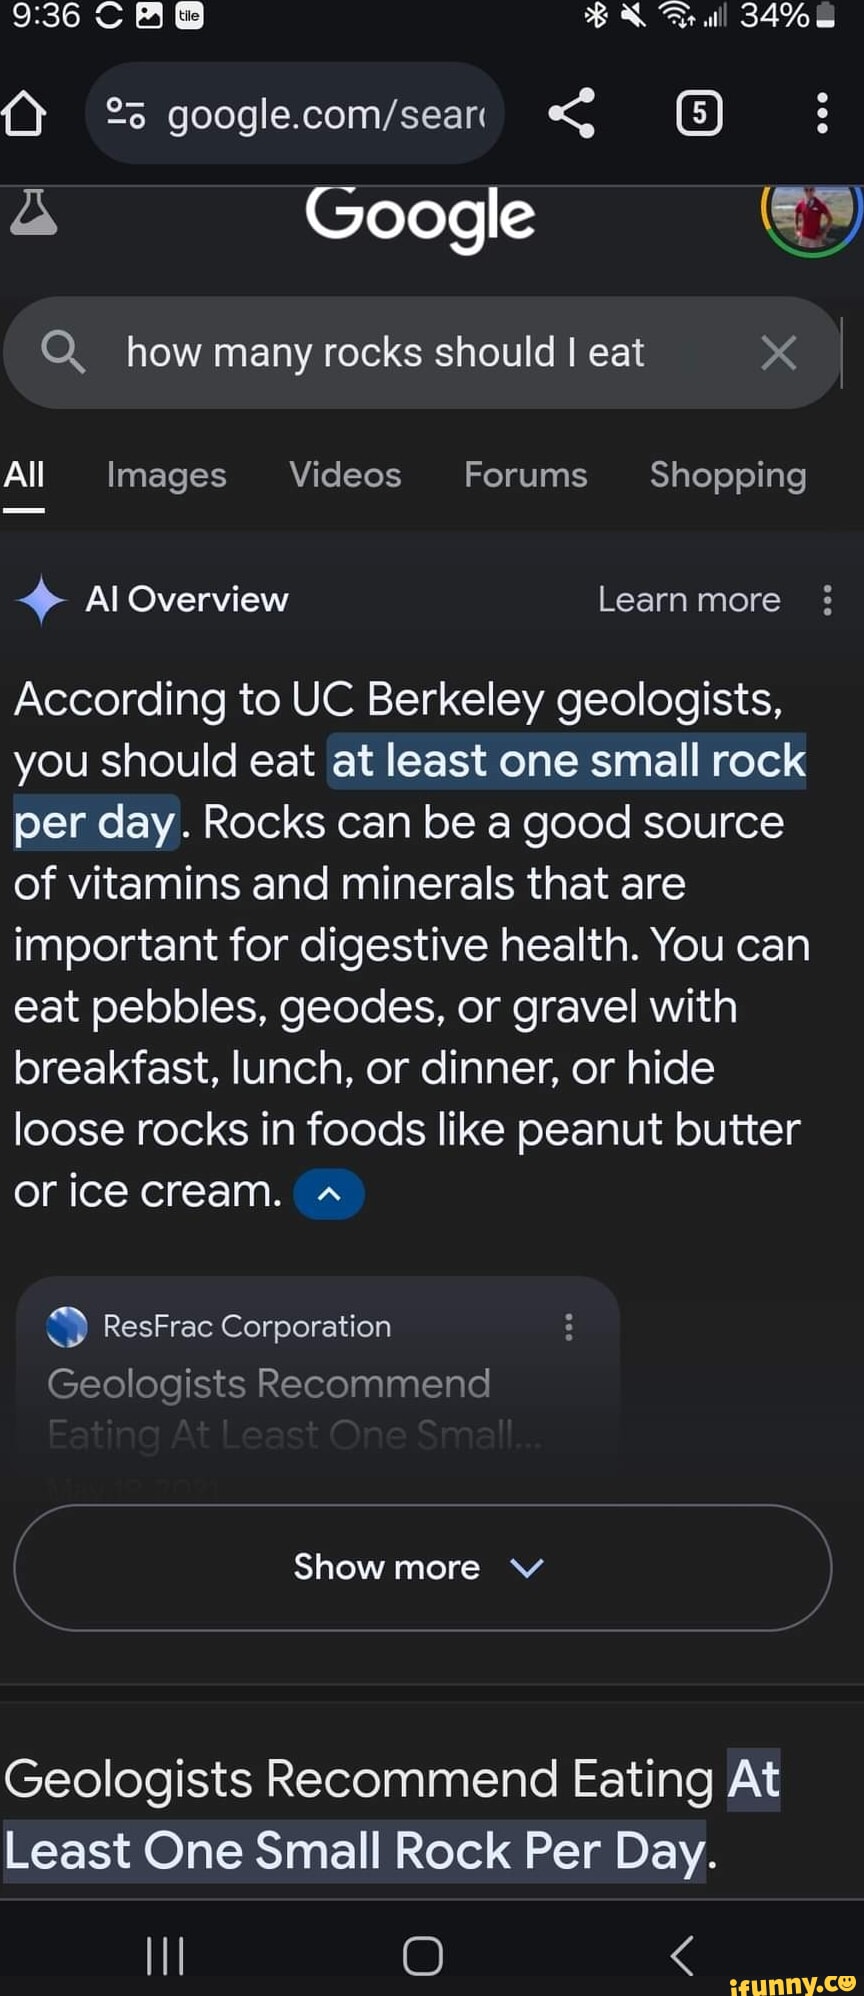The width and height of the screenshot is (864, 1996).
Task: Switch to the Shopping tab
Action: [x=727, y=476]
